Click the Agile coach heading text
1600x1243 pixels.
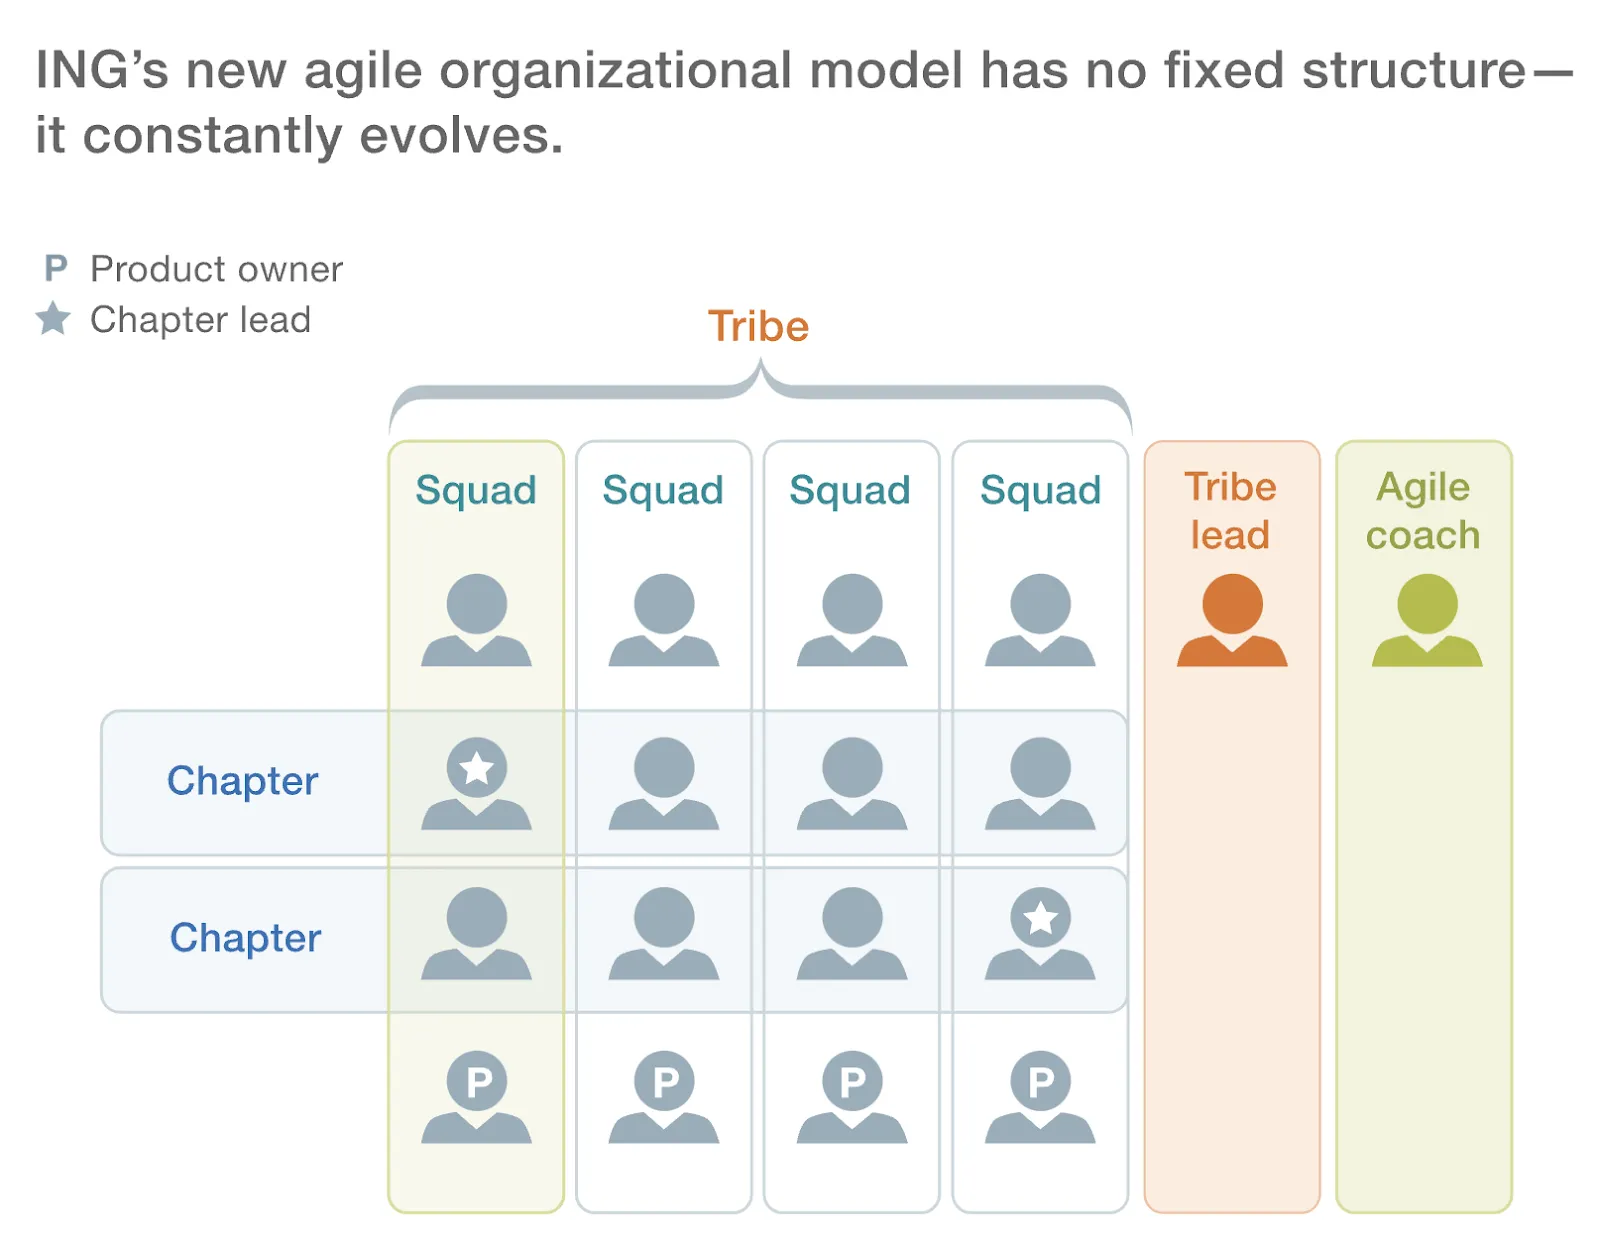click(1423, 511)
